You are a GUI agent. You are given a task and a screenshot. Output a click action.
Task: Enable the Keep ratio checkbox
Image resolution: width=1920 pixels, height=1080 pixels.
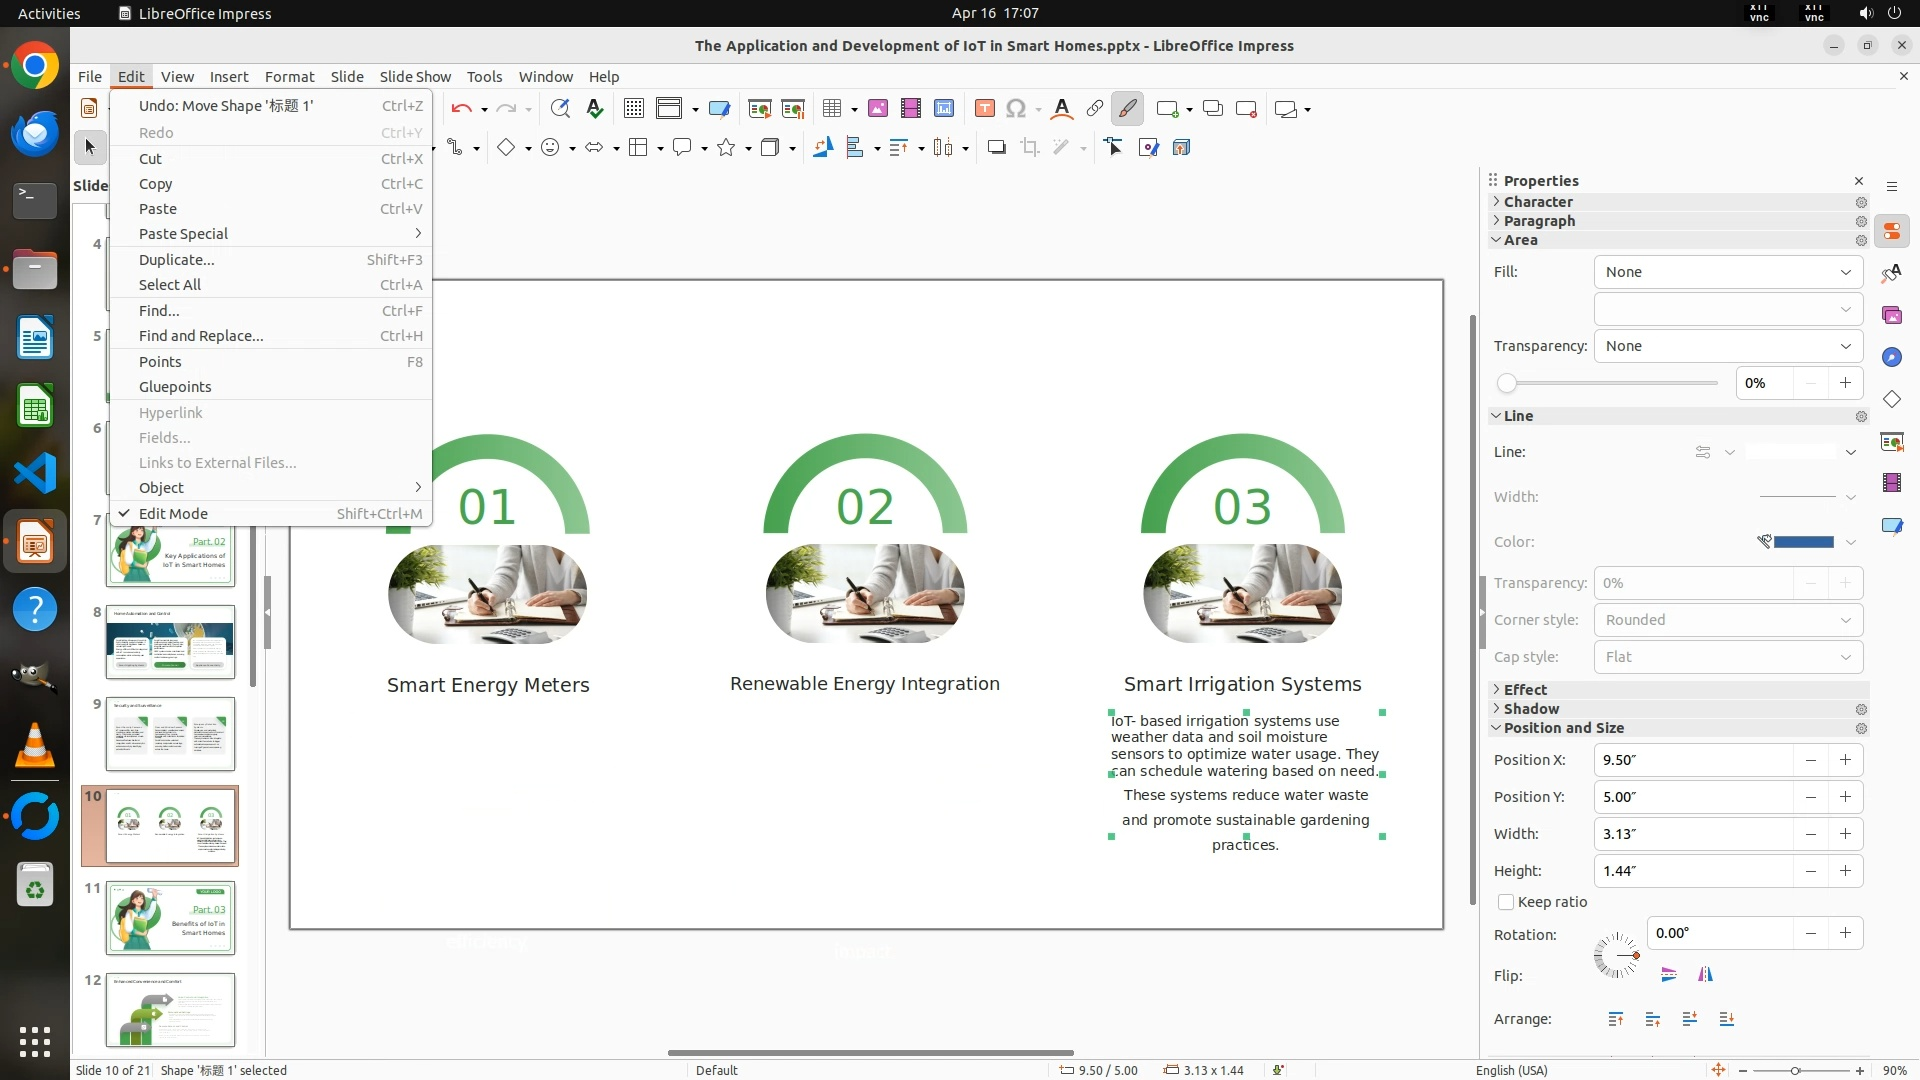pos(1506,902)
